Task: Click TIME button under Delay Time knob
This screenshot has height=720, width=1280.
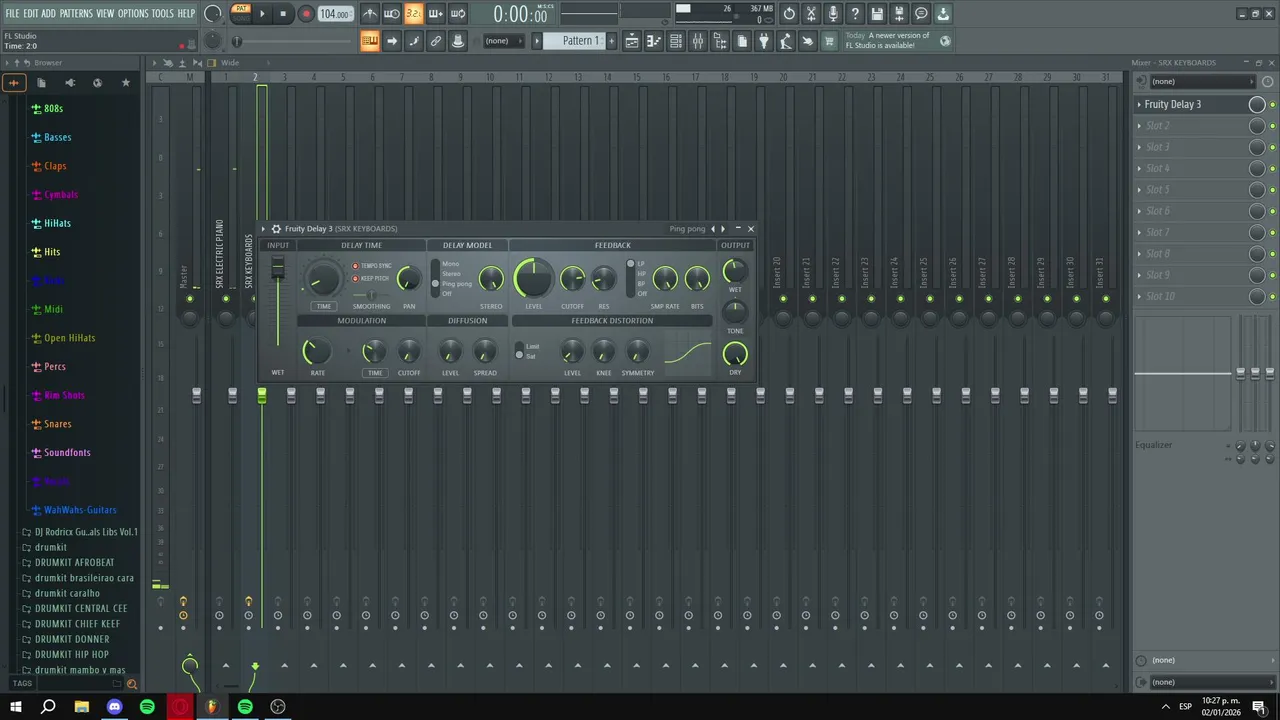Action: click(x=324, y=306)
